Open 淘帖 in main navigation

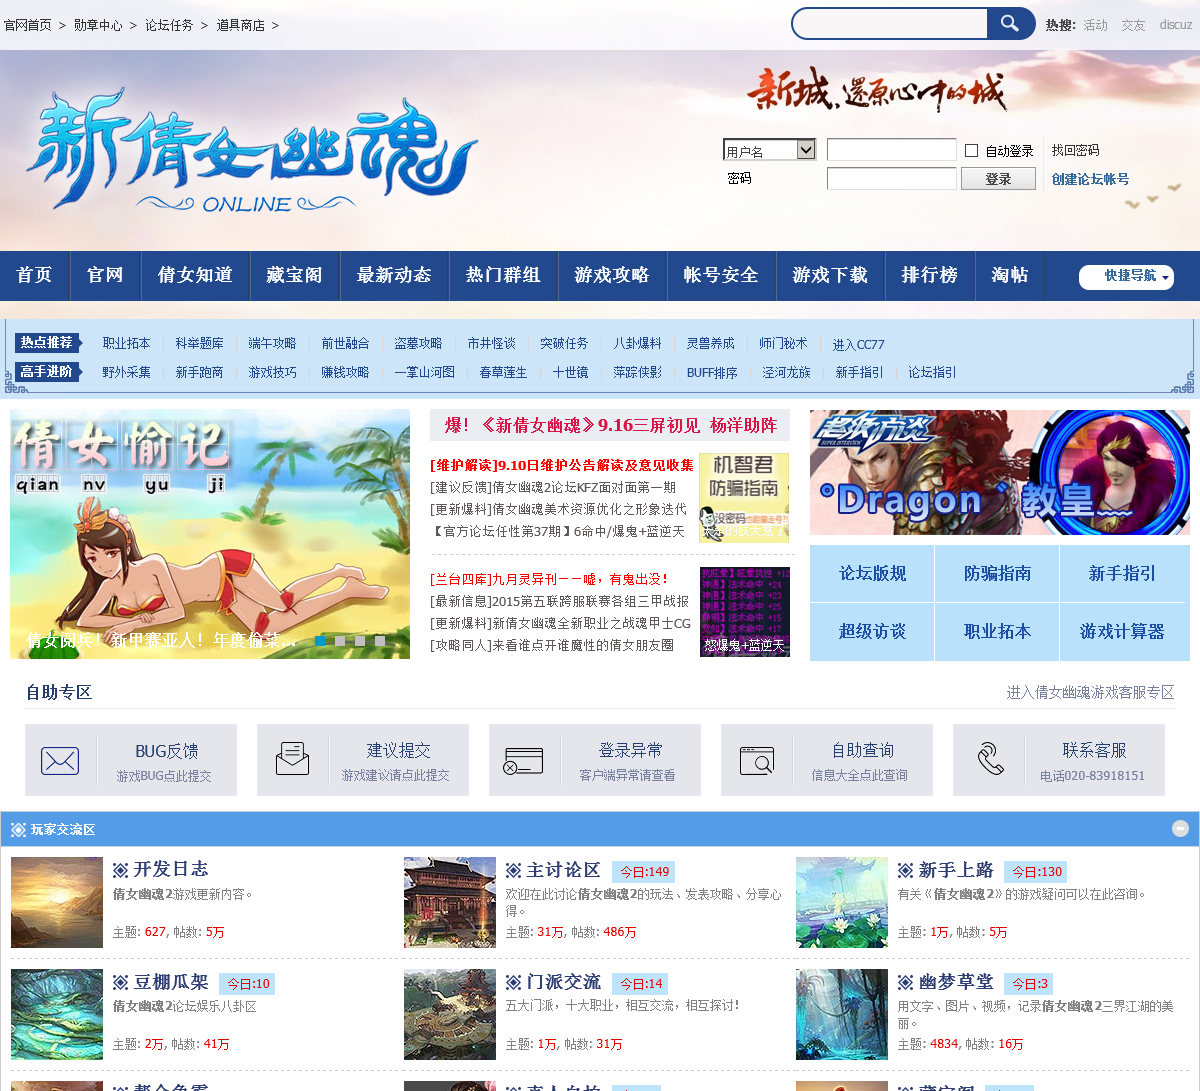click(x=1010, y=275)
